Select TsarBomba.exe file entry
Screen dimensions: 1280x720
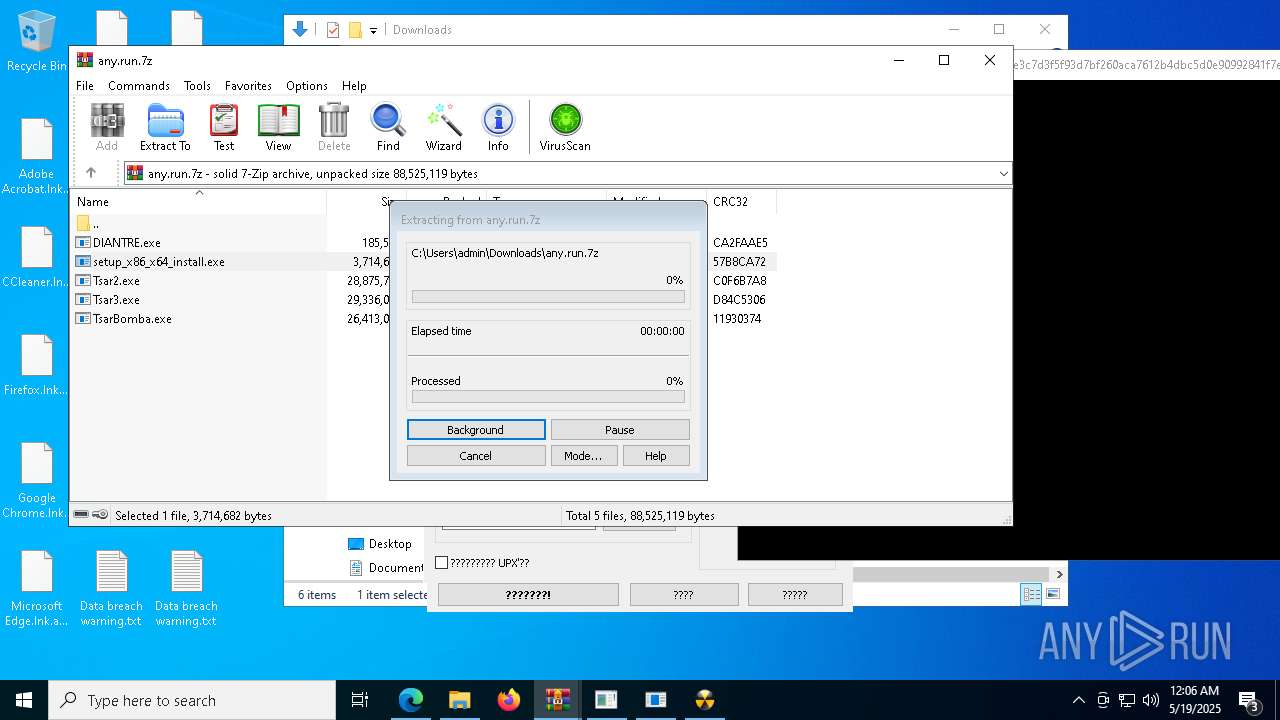tap(132, 319)
